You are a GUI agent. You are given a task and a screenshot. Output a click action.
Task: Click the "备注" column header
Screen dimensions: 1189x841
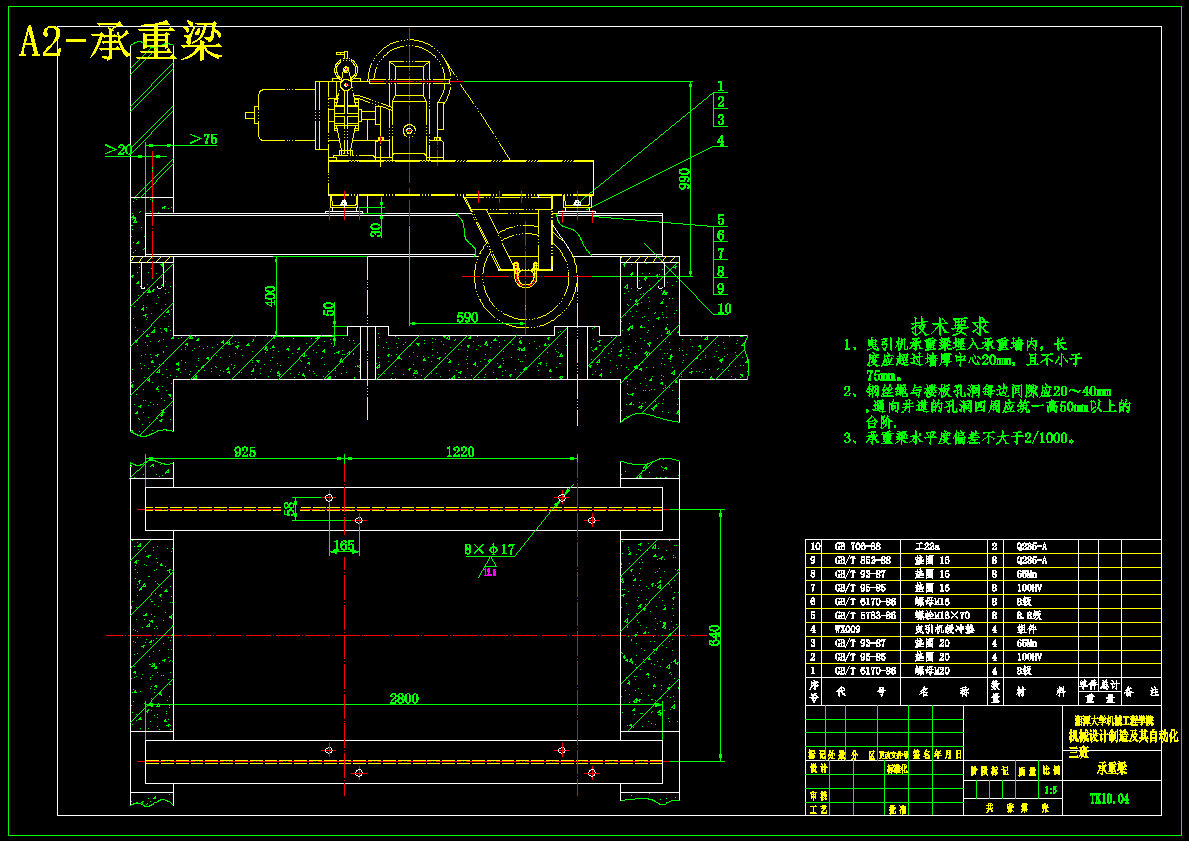[1143, 692]
